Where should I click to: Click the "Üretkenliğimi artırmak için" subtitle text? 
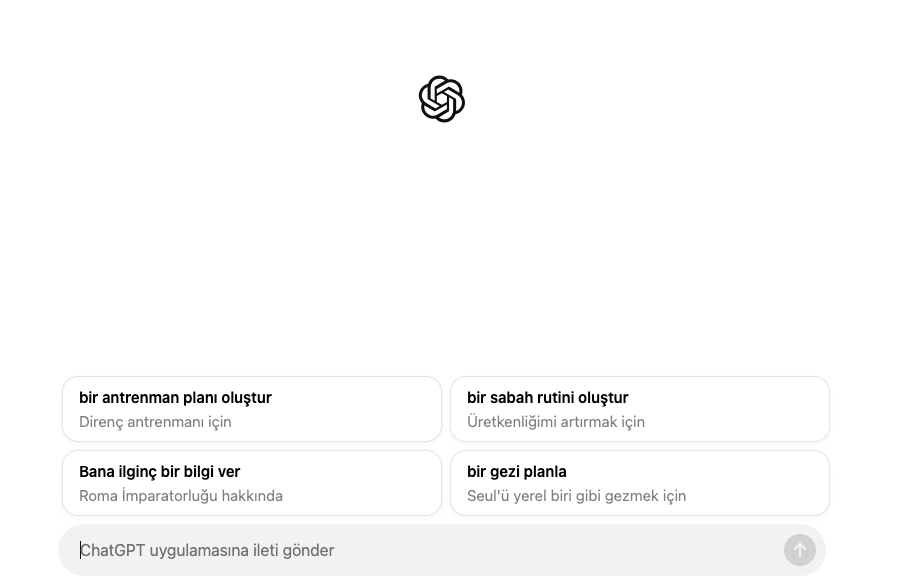pos(556,422)
